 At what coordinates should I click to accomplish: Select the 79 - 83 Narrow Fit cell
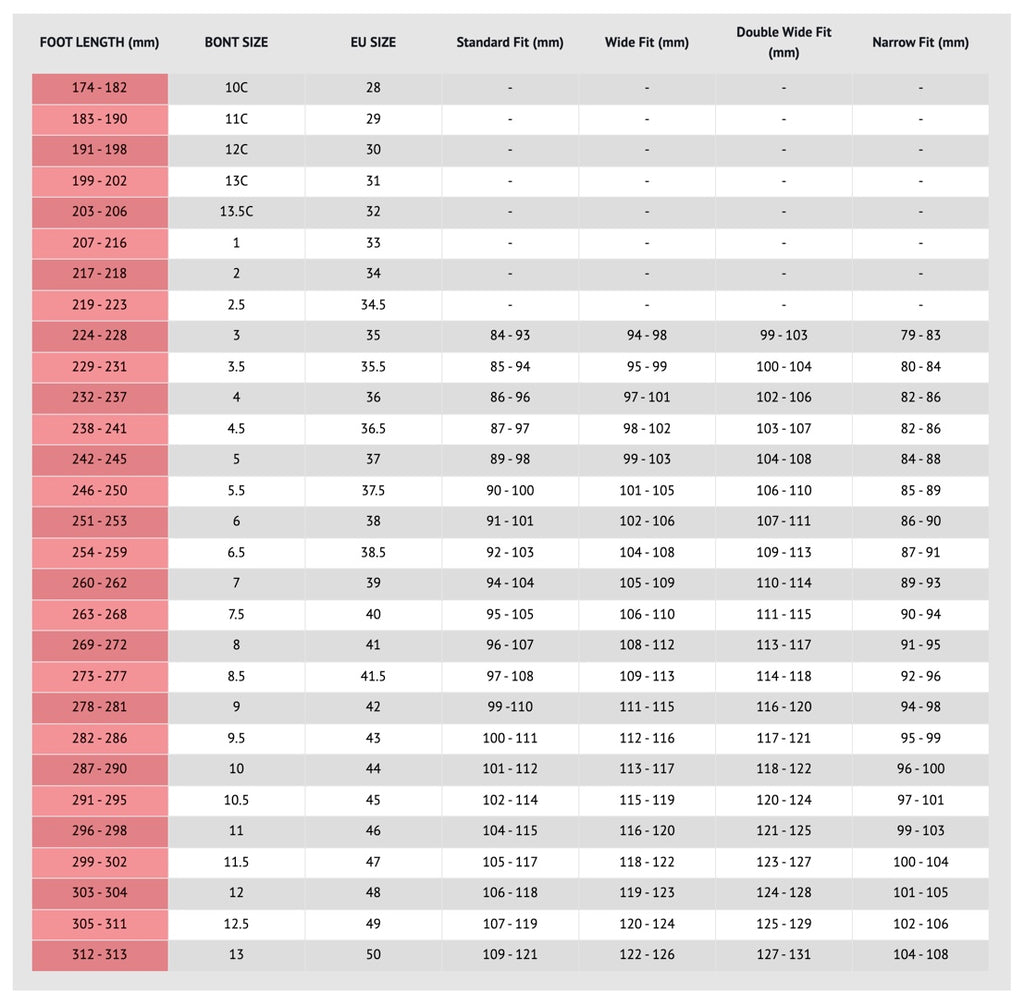pyautogui.click(x=920, y=336)
